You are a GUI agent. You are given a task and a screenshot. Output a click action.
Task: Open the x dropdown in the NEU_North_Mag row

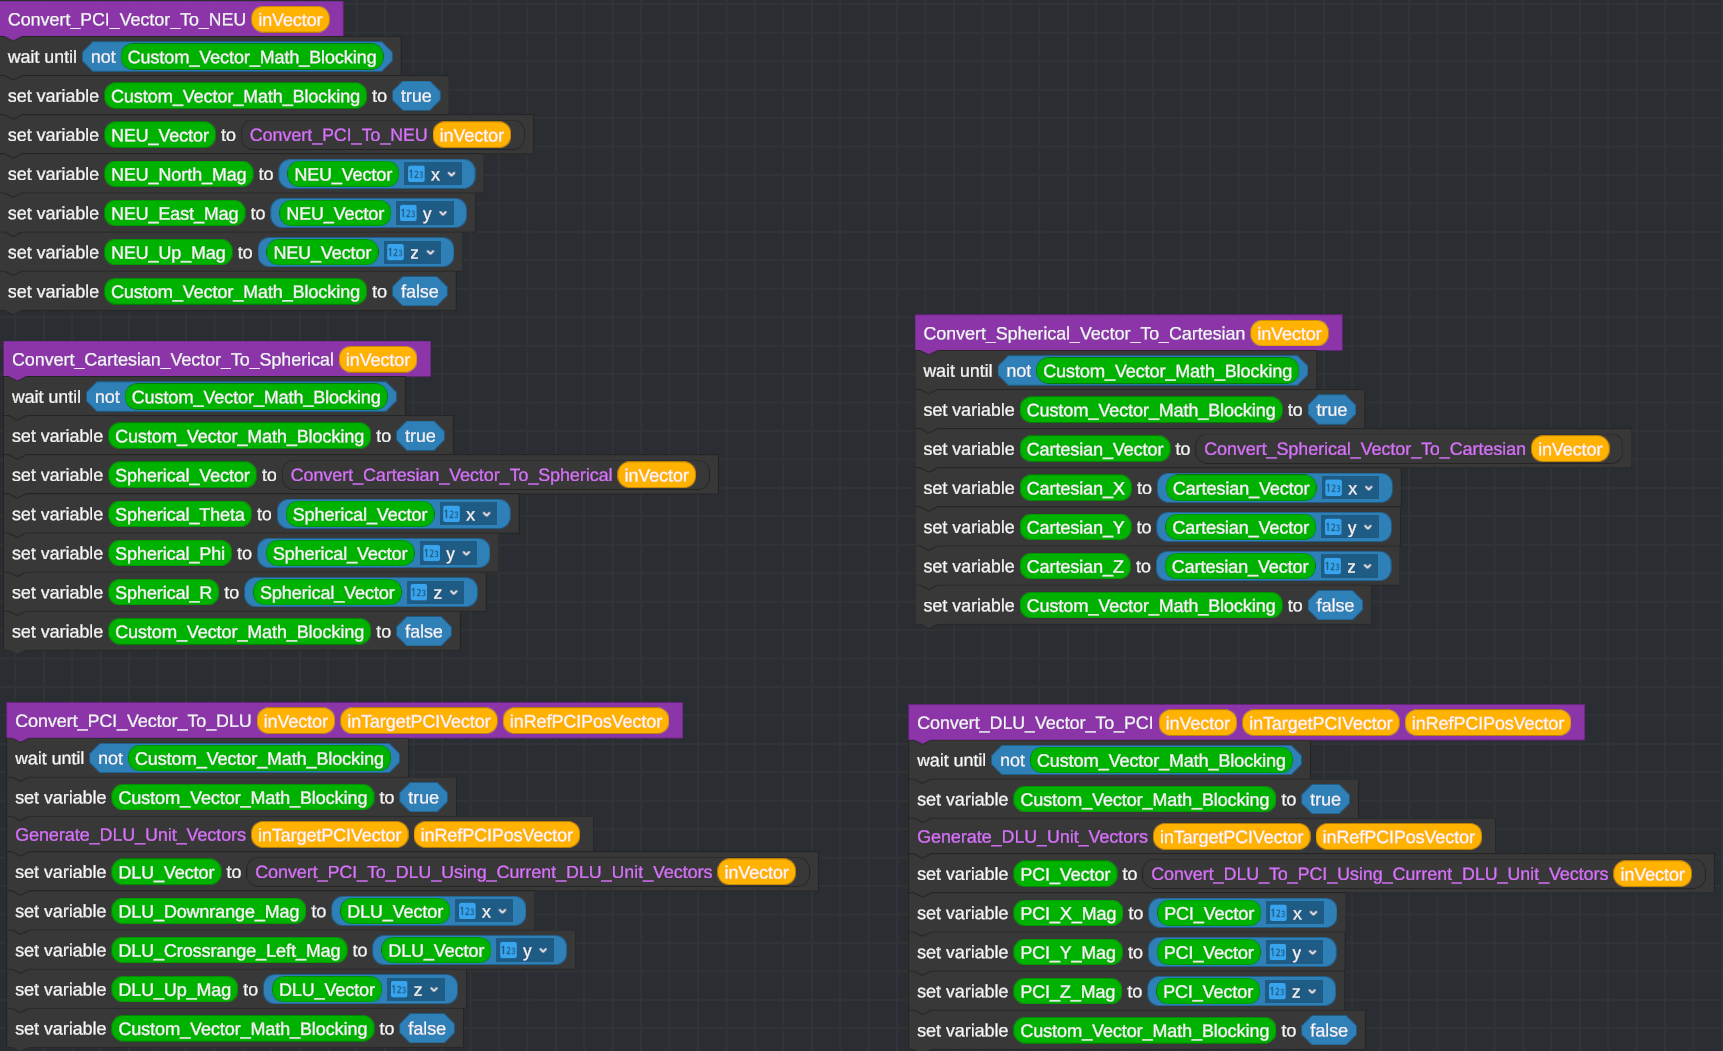coord(434,174)
